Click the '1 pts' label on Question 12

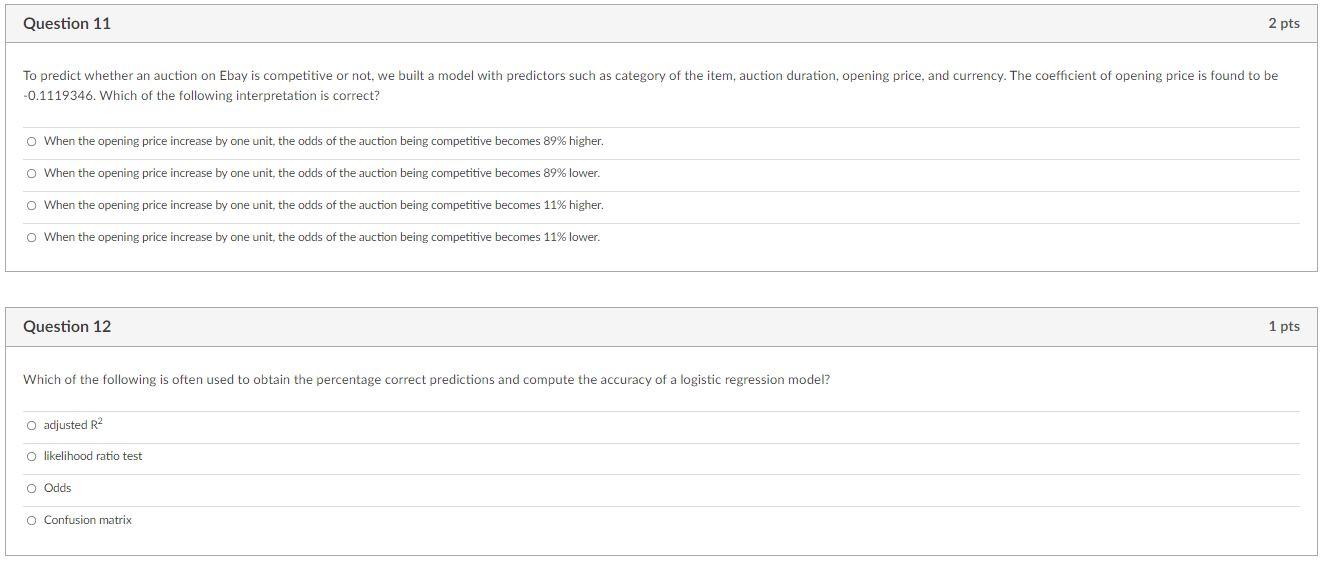pyautogui.click(x=1283, y=326)
